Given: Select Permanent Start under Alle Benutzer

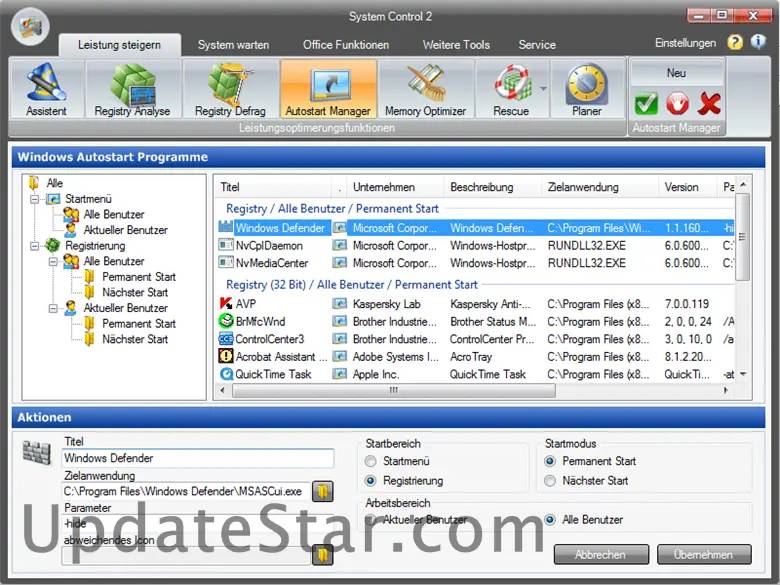Looking at the screenshot, I should click(x=139, y=277).
